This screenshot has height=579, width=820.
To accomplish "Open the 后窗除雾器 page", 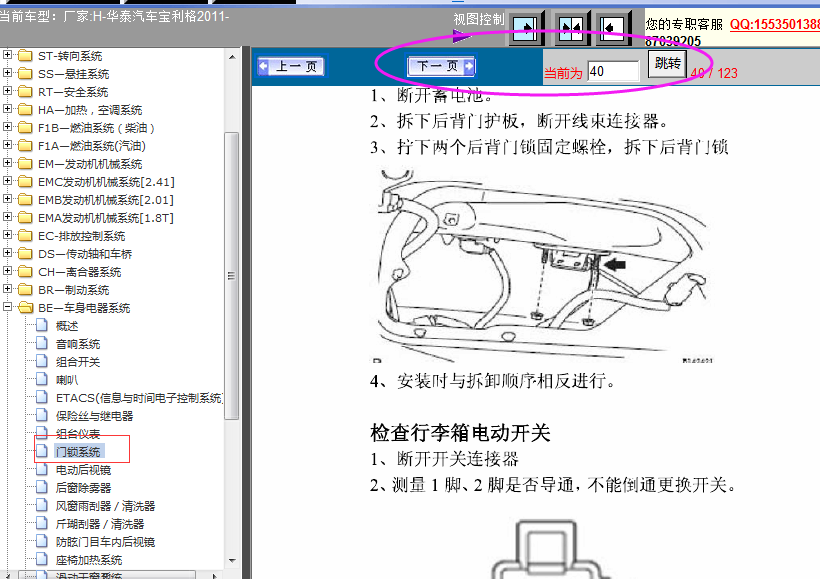I will point(84,488).
